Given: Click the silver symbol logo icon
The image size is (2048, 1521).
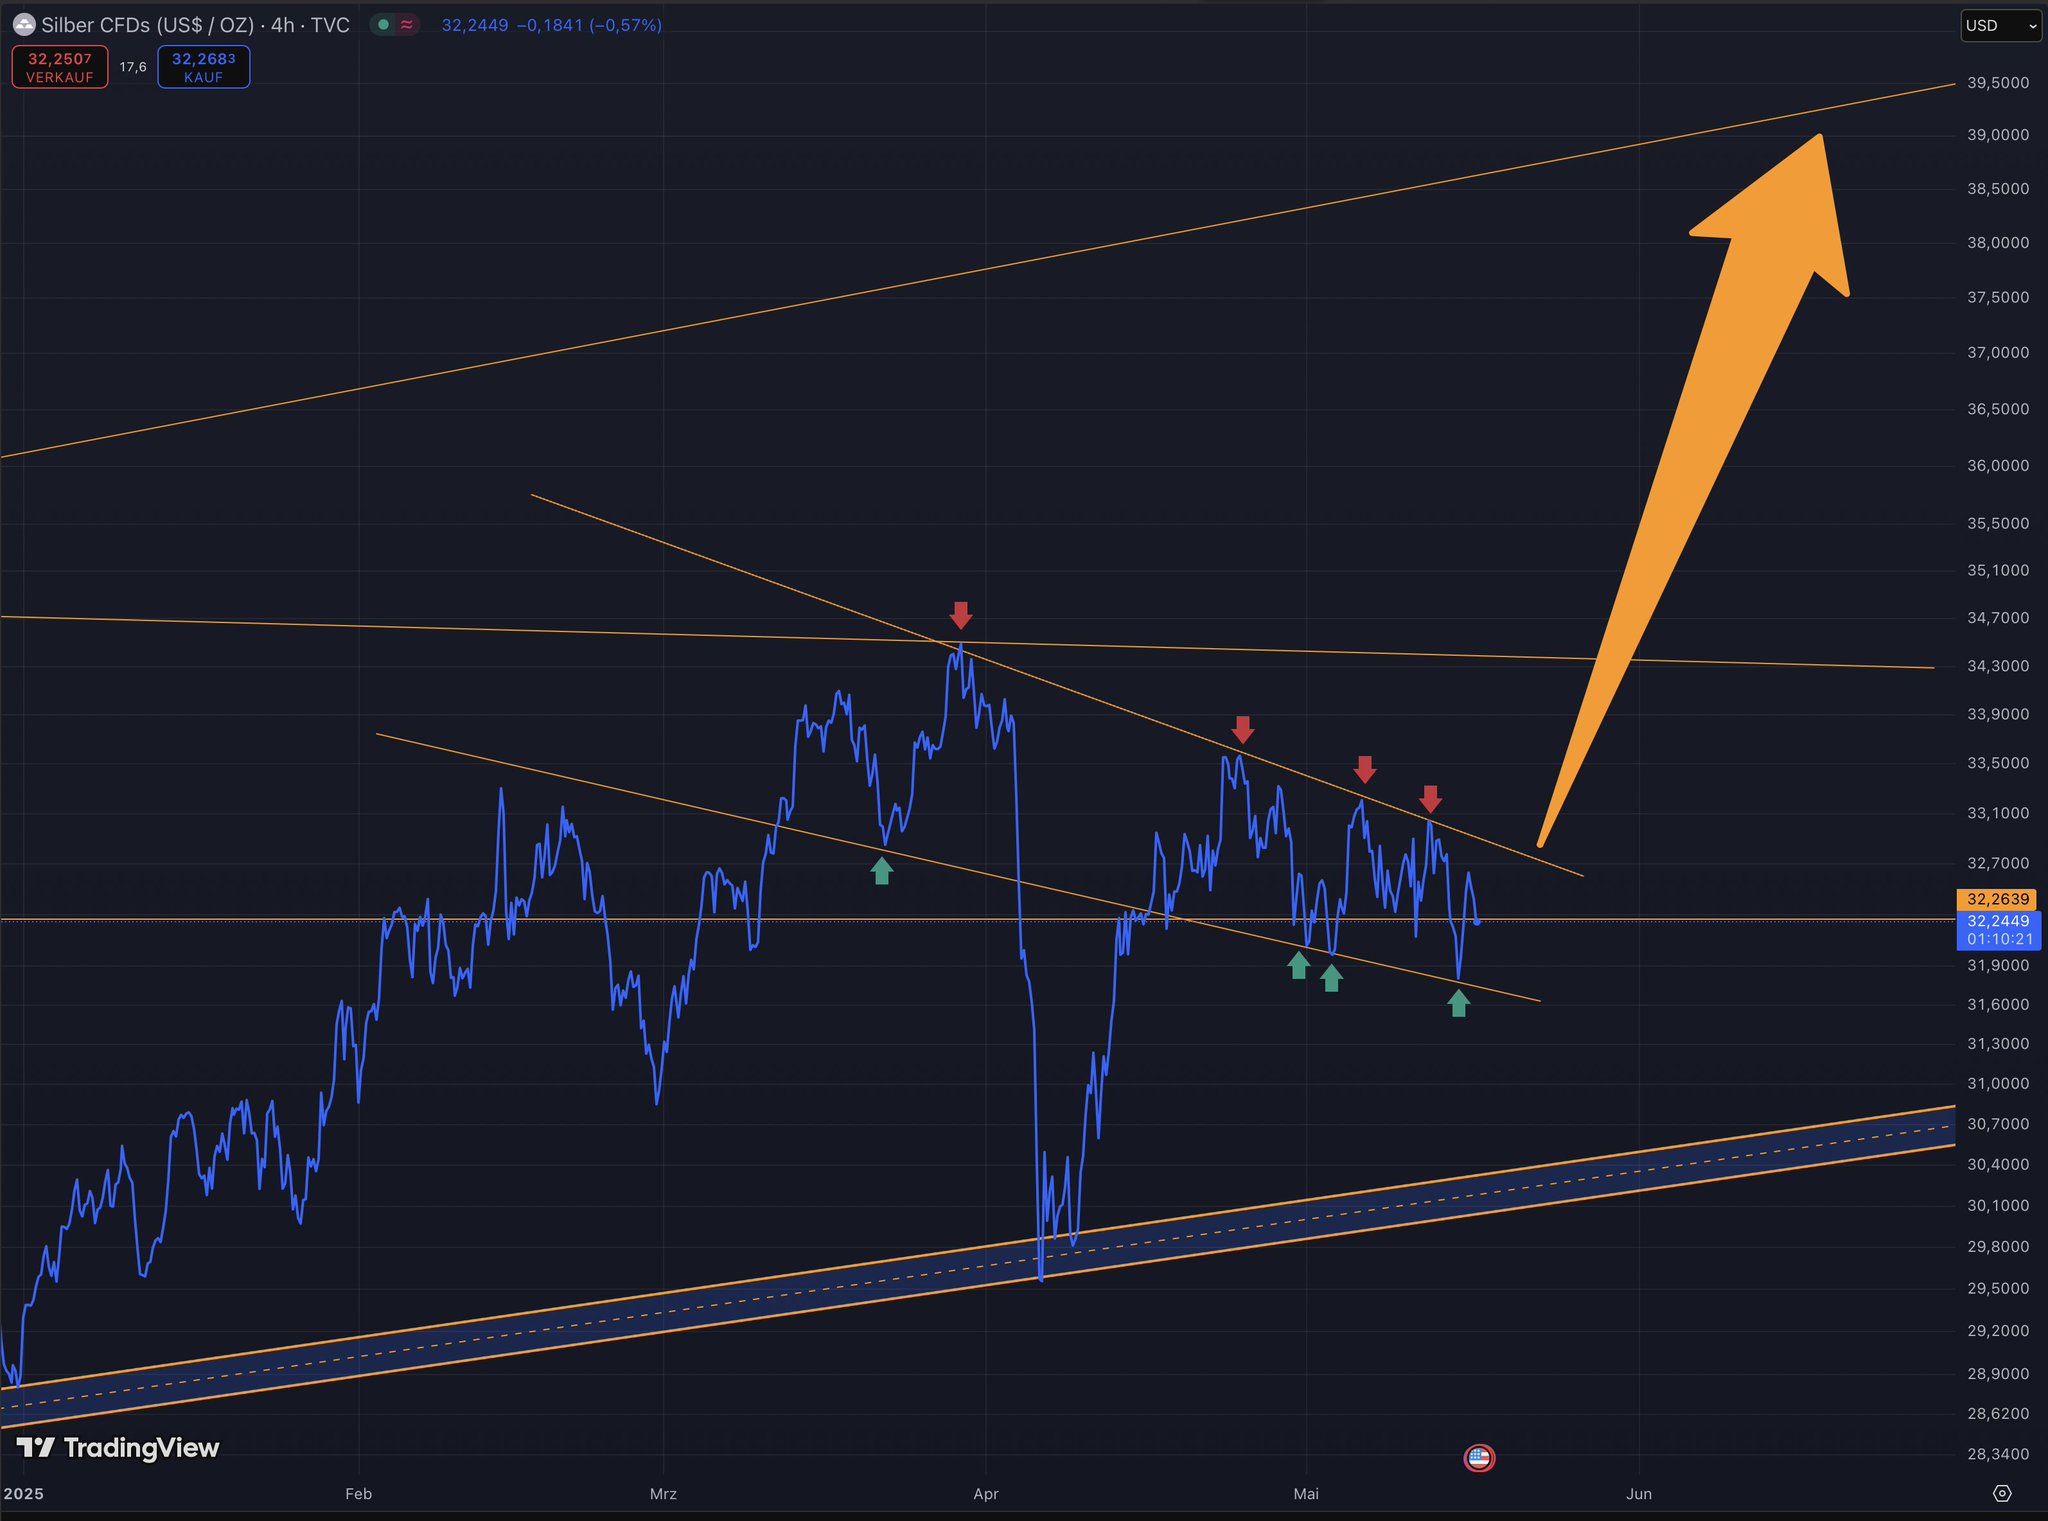Looking at the screenshot, I should click(x=24, y=25).
